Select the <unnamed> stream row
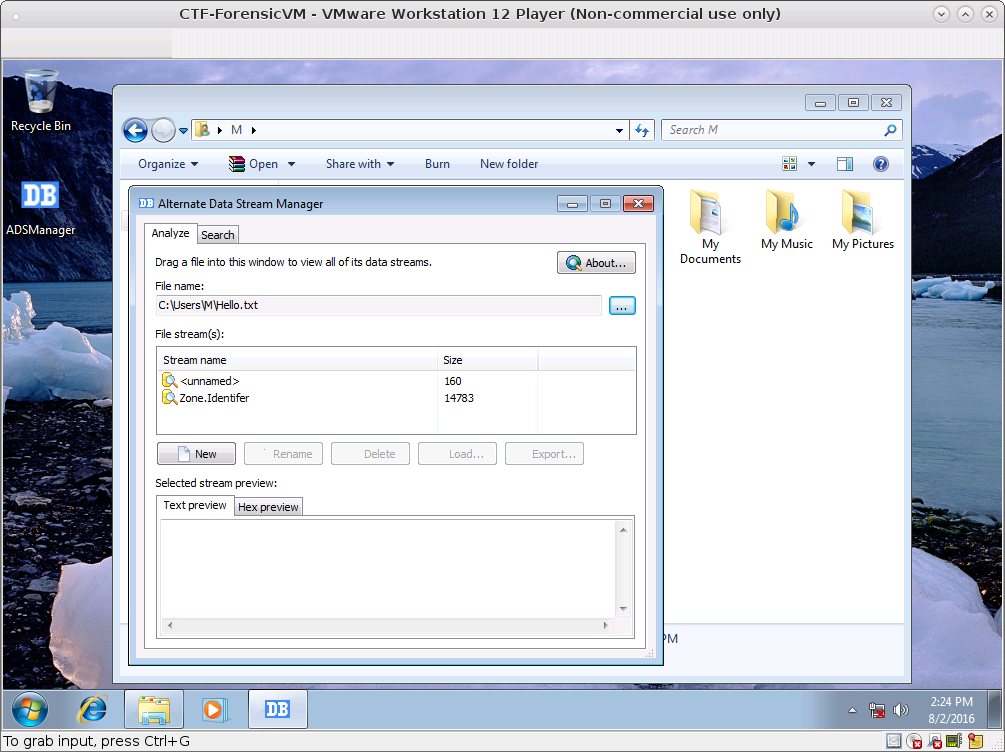This screenshot has width=1005, height=752. tap(396, 381)
